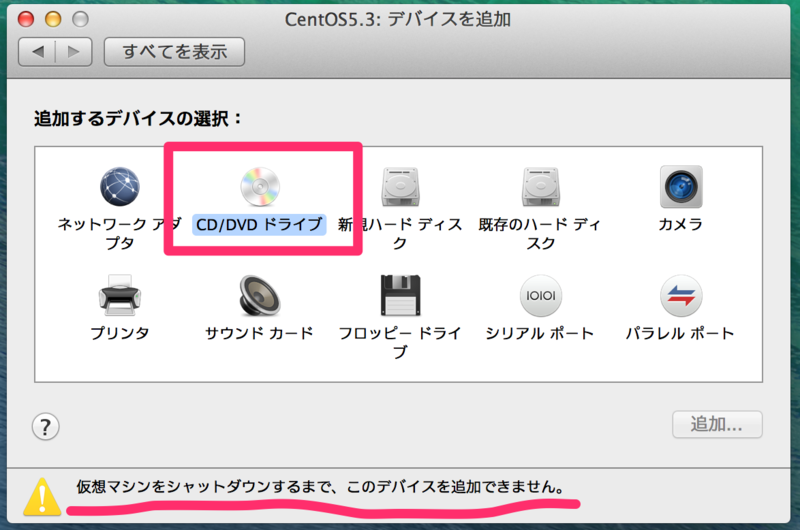Choose the 新規ハード ディスク drive icon
Screen dimensions: 800x530
401,187
